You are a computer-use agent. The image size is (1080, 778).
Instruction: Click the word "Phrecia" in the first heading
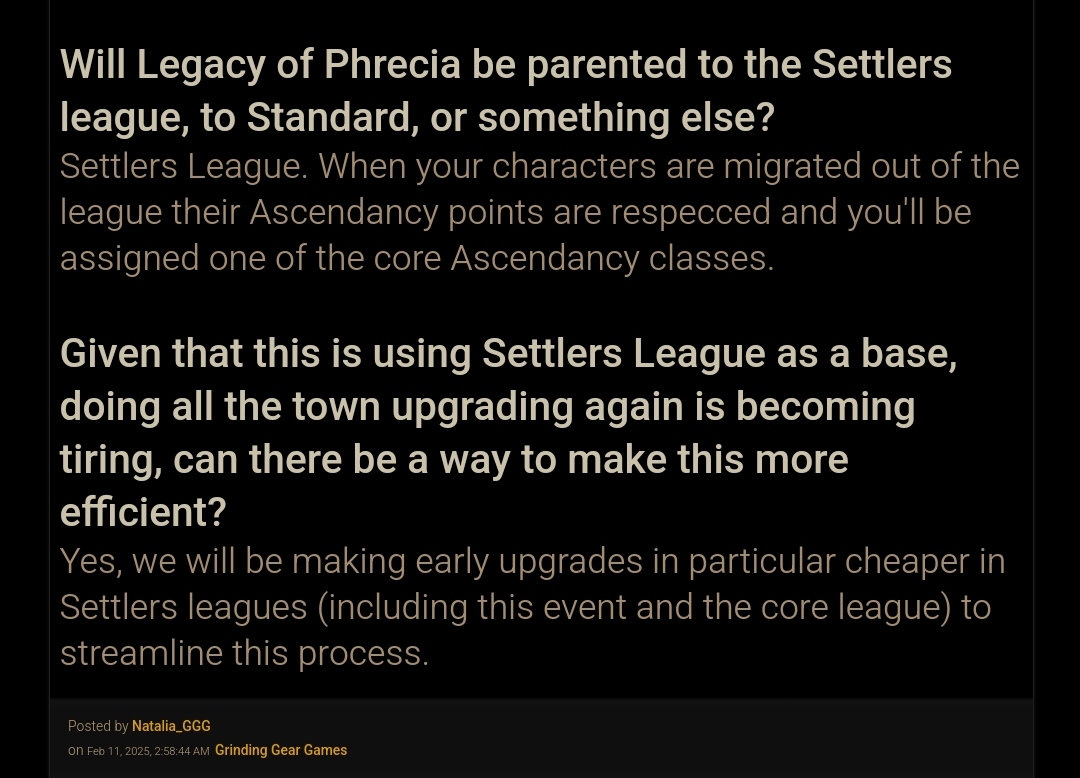(x=392, y=65)
